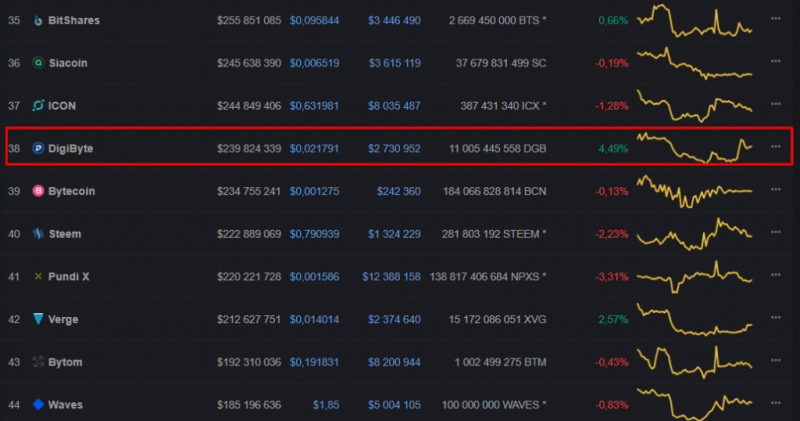Open the more options menu for Siacoin

[x=776, y=61]
